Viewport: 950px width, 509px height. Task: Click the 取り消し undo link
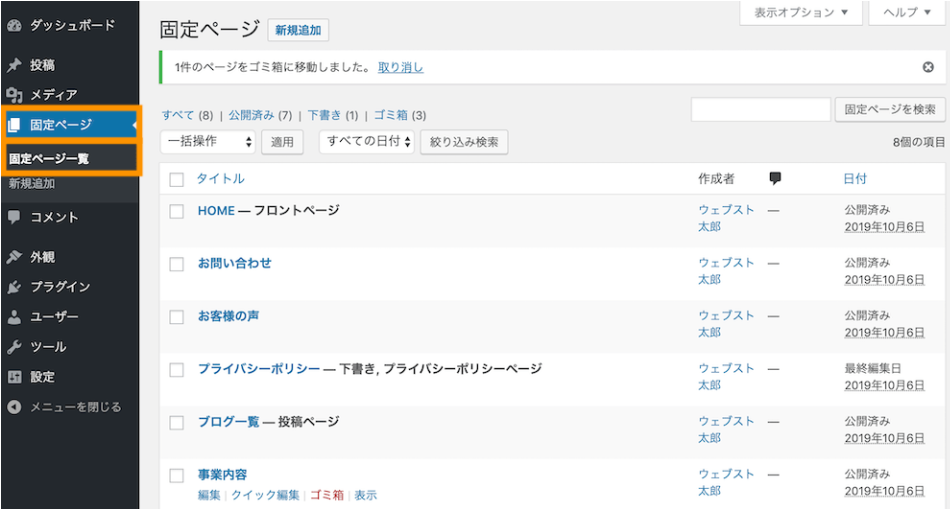point(400,67)
